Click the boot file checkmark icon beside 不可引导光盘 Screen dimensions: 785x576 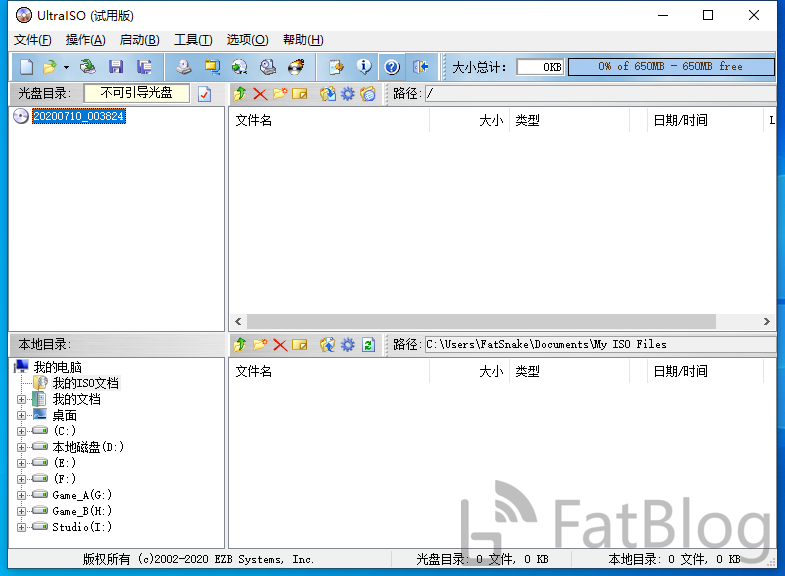point(204,94)
